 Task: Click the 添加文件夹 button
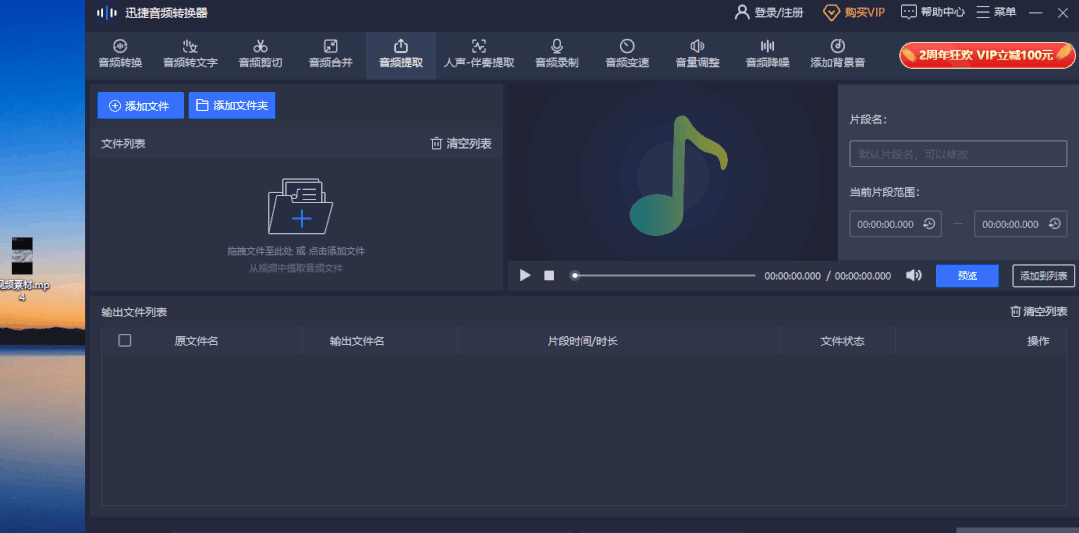pos(232,105)
